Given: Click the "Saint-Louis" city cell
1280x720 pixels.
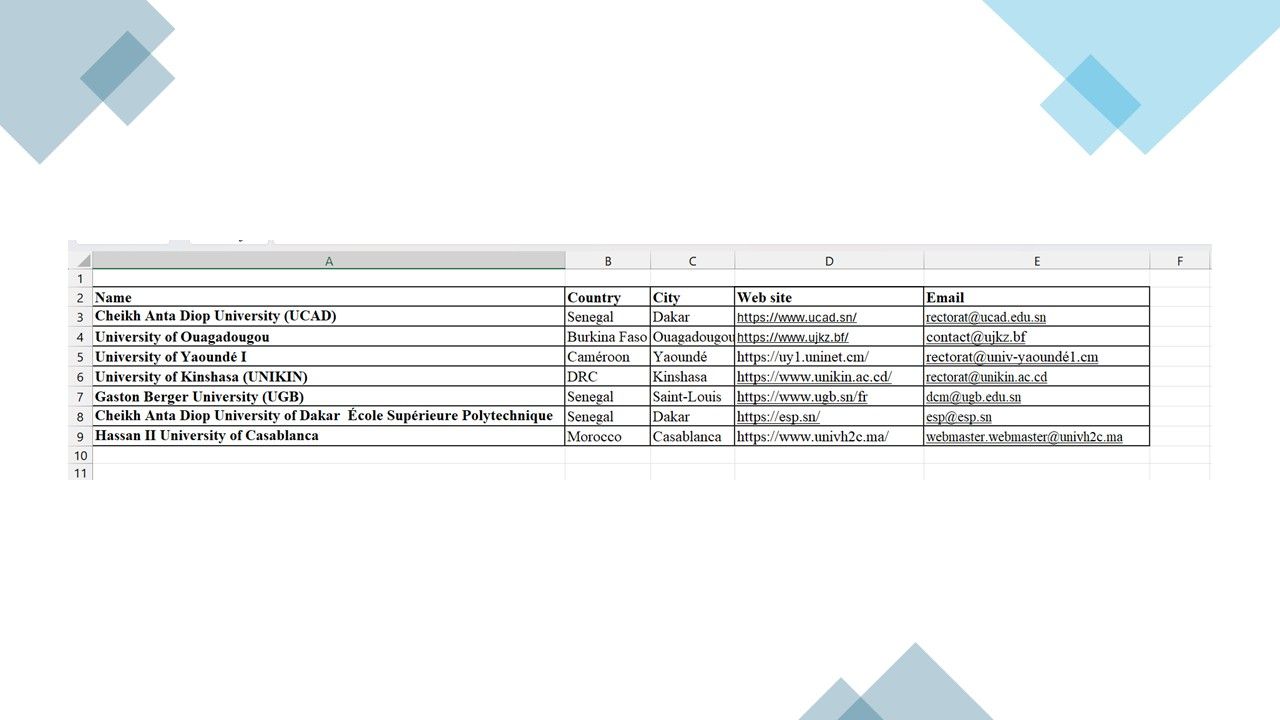Looking at the screenshot, I should [692, 397].
